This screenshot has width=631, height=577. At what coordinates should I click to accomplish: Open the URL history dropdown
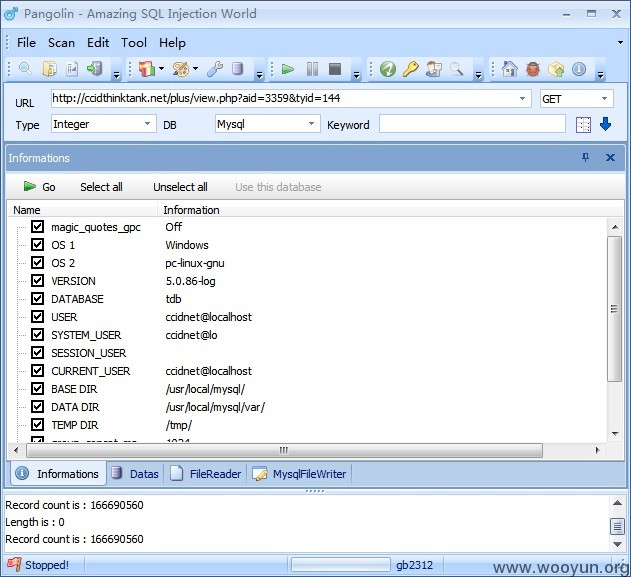coord(522,99)
